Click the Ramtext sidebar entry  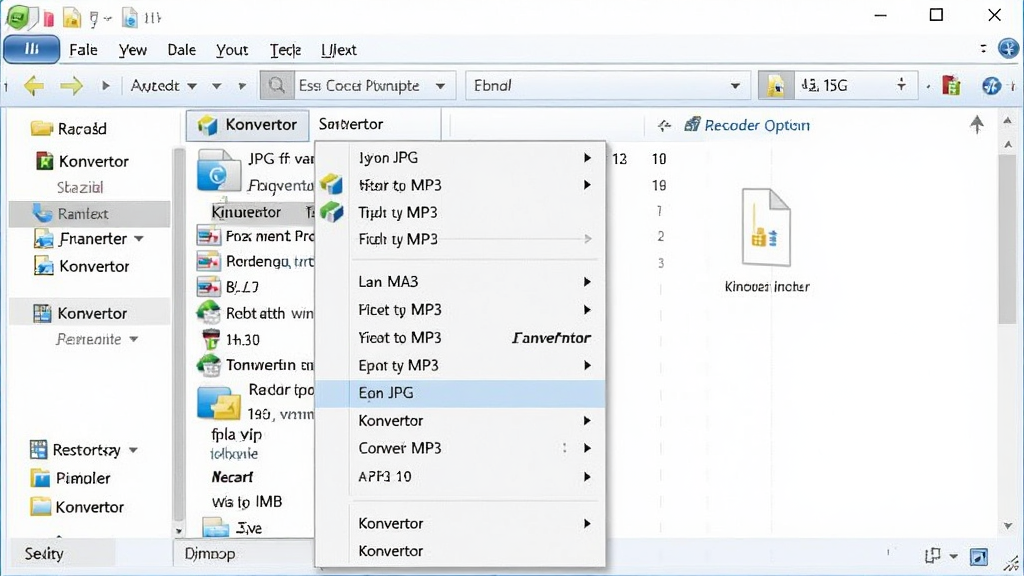tap(89, 214)
